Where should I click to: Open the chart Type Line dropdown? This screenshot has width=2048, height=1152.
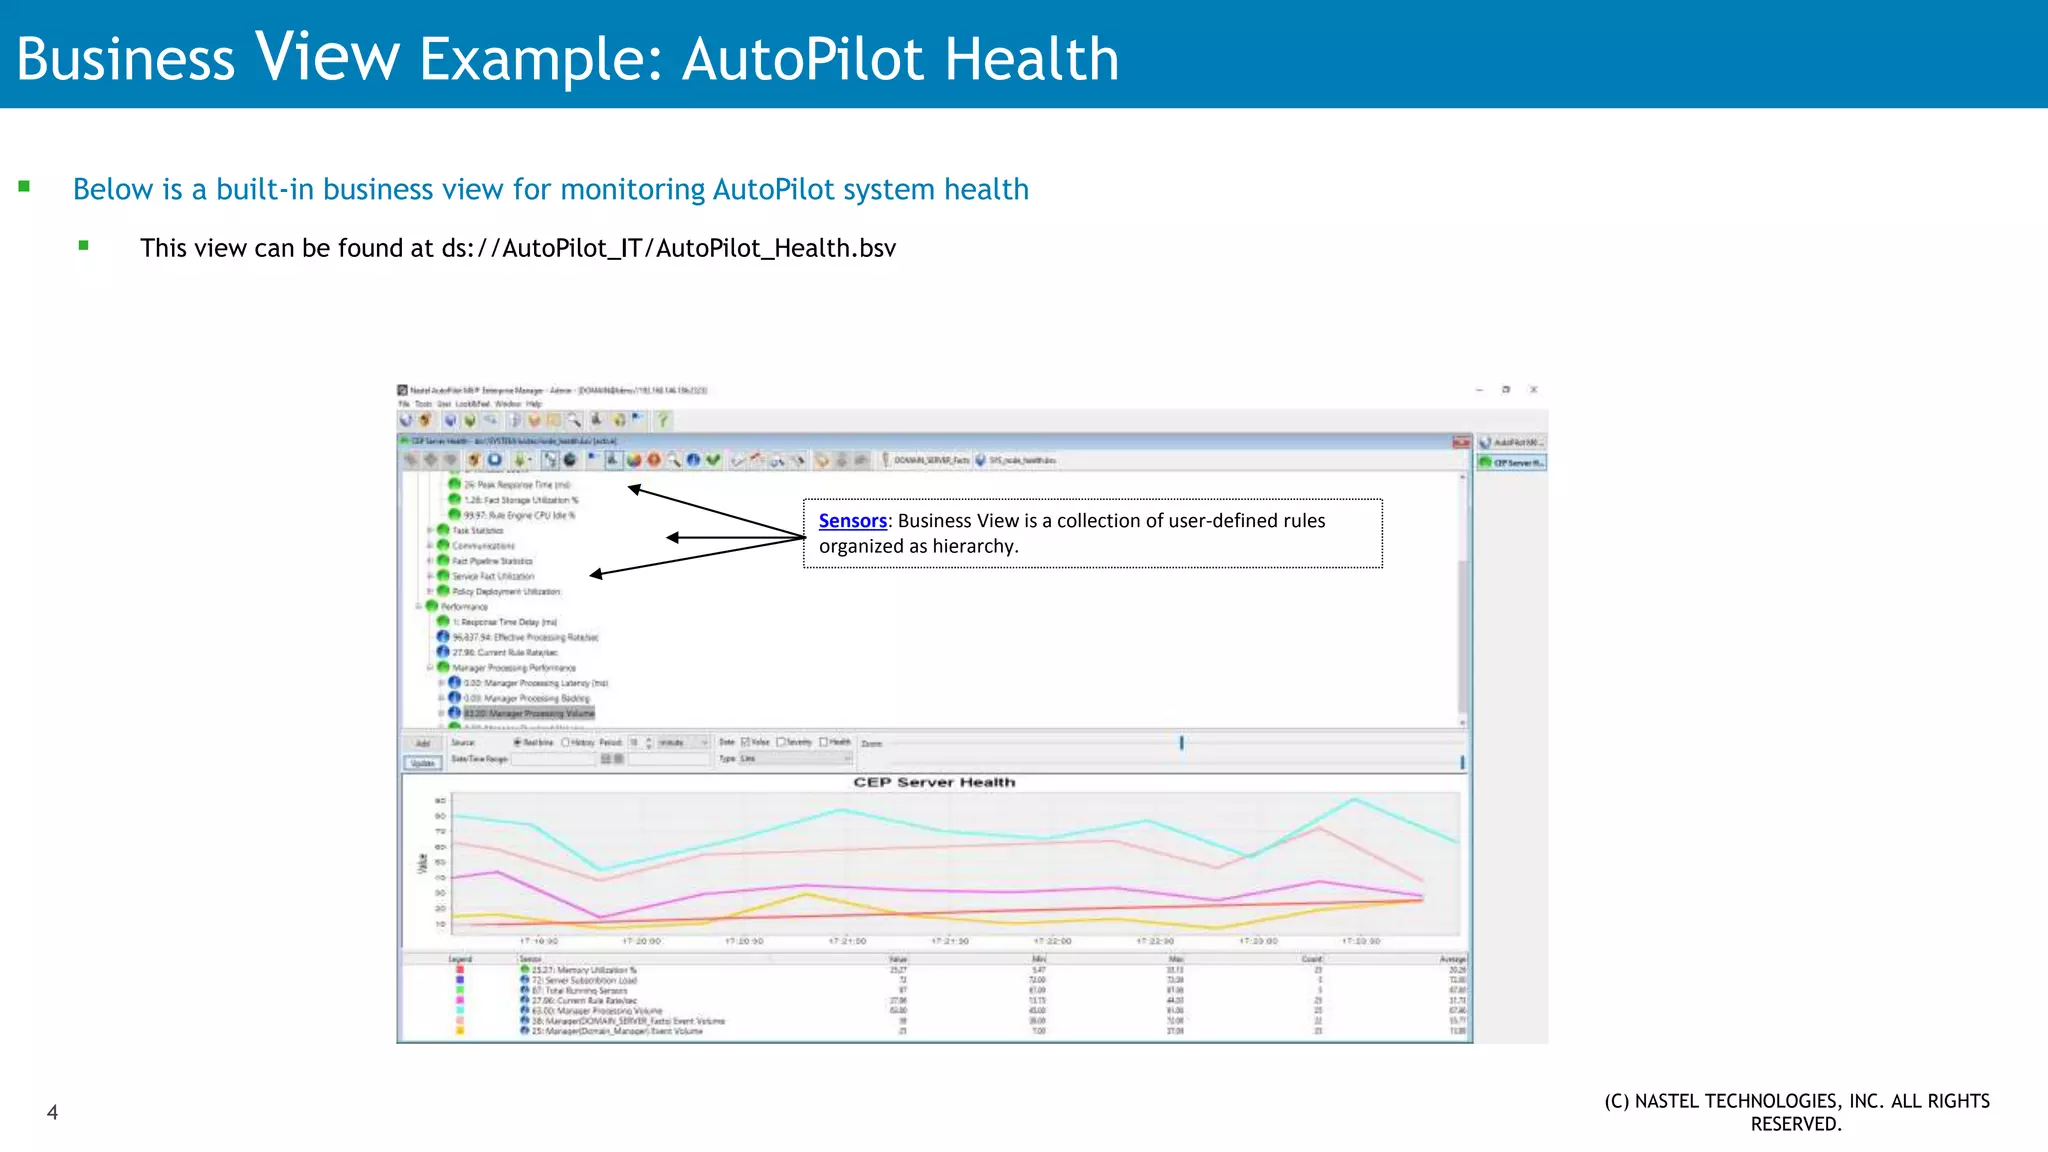(x=795, y=759)
